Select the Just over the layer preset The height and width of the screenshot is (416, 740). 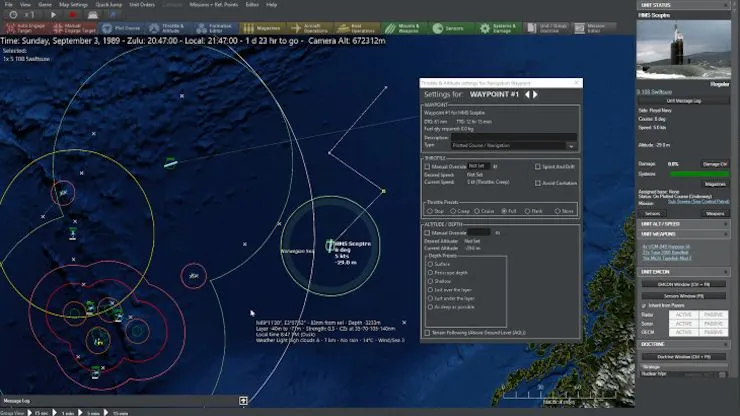point(430,290)
